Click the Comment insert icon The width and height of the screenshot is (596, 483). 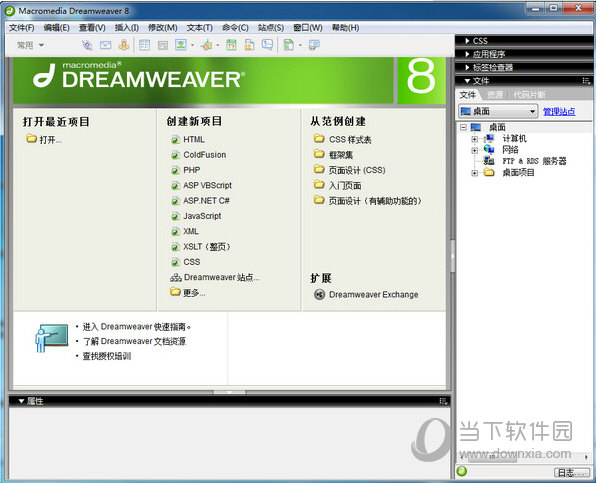click(267, 45)
